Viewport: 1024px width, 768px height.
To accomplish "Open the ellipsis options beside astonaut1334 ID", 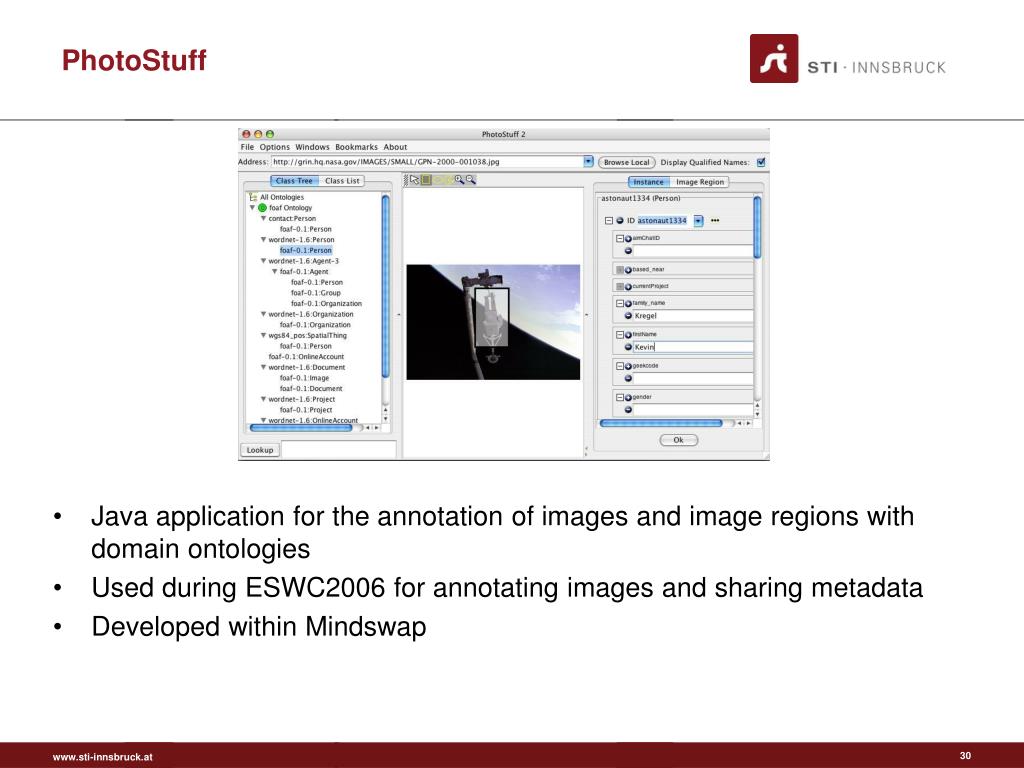I will click(x=715, y=221).
